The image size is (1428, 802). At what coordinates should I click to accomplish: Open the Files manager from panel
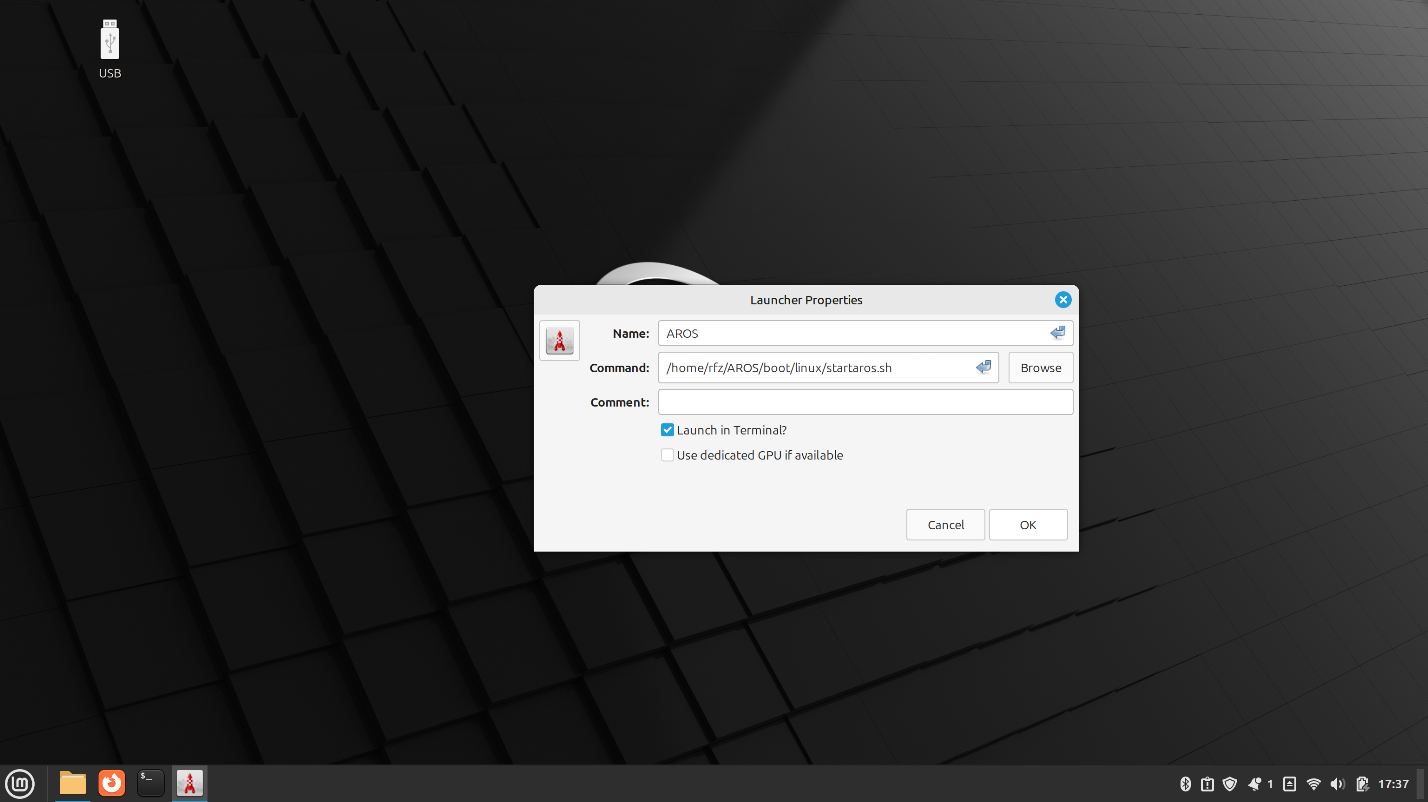pyautogui.click(x=73, y=783)
